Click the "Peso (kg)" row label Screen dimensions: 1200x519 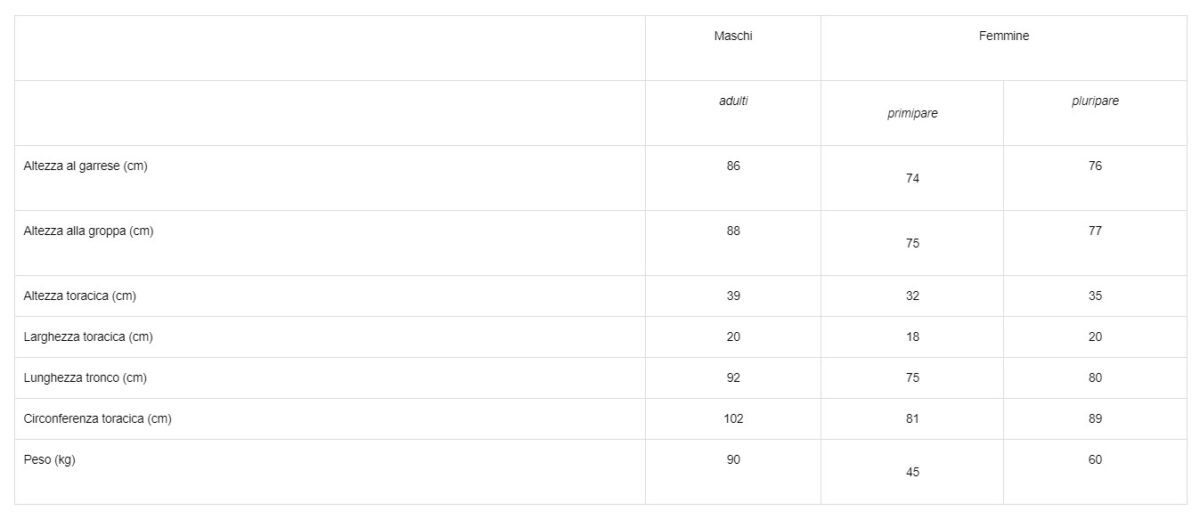coord(49,460)
